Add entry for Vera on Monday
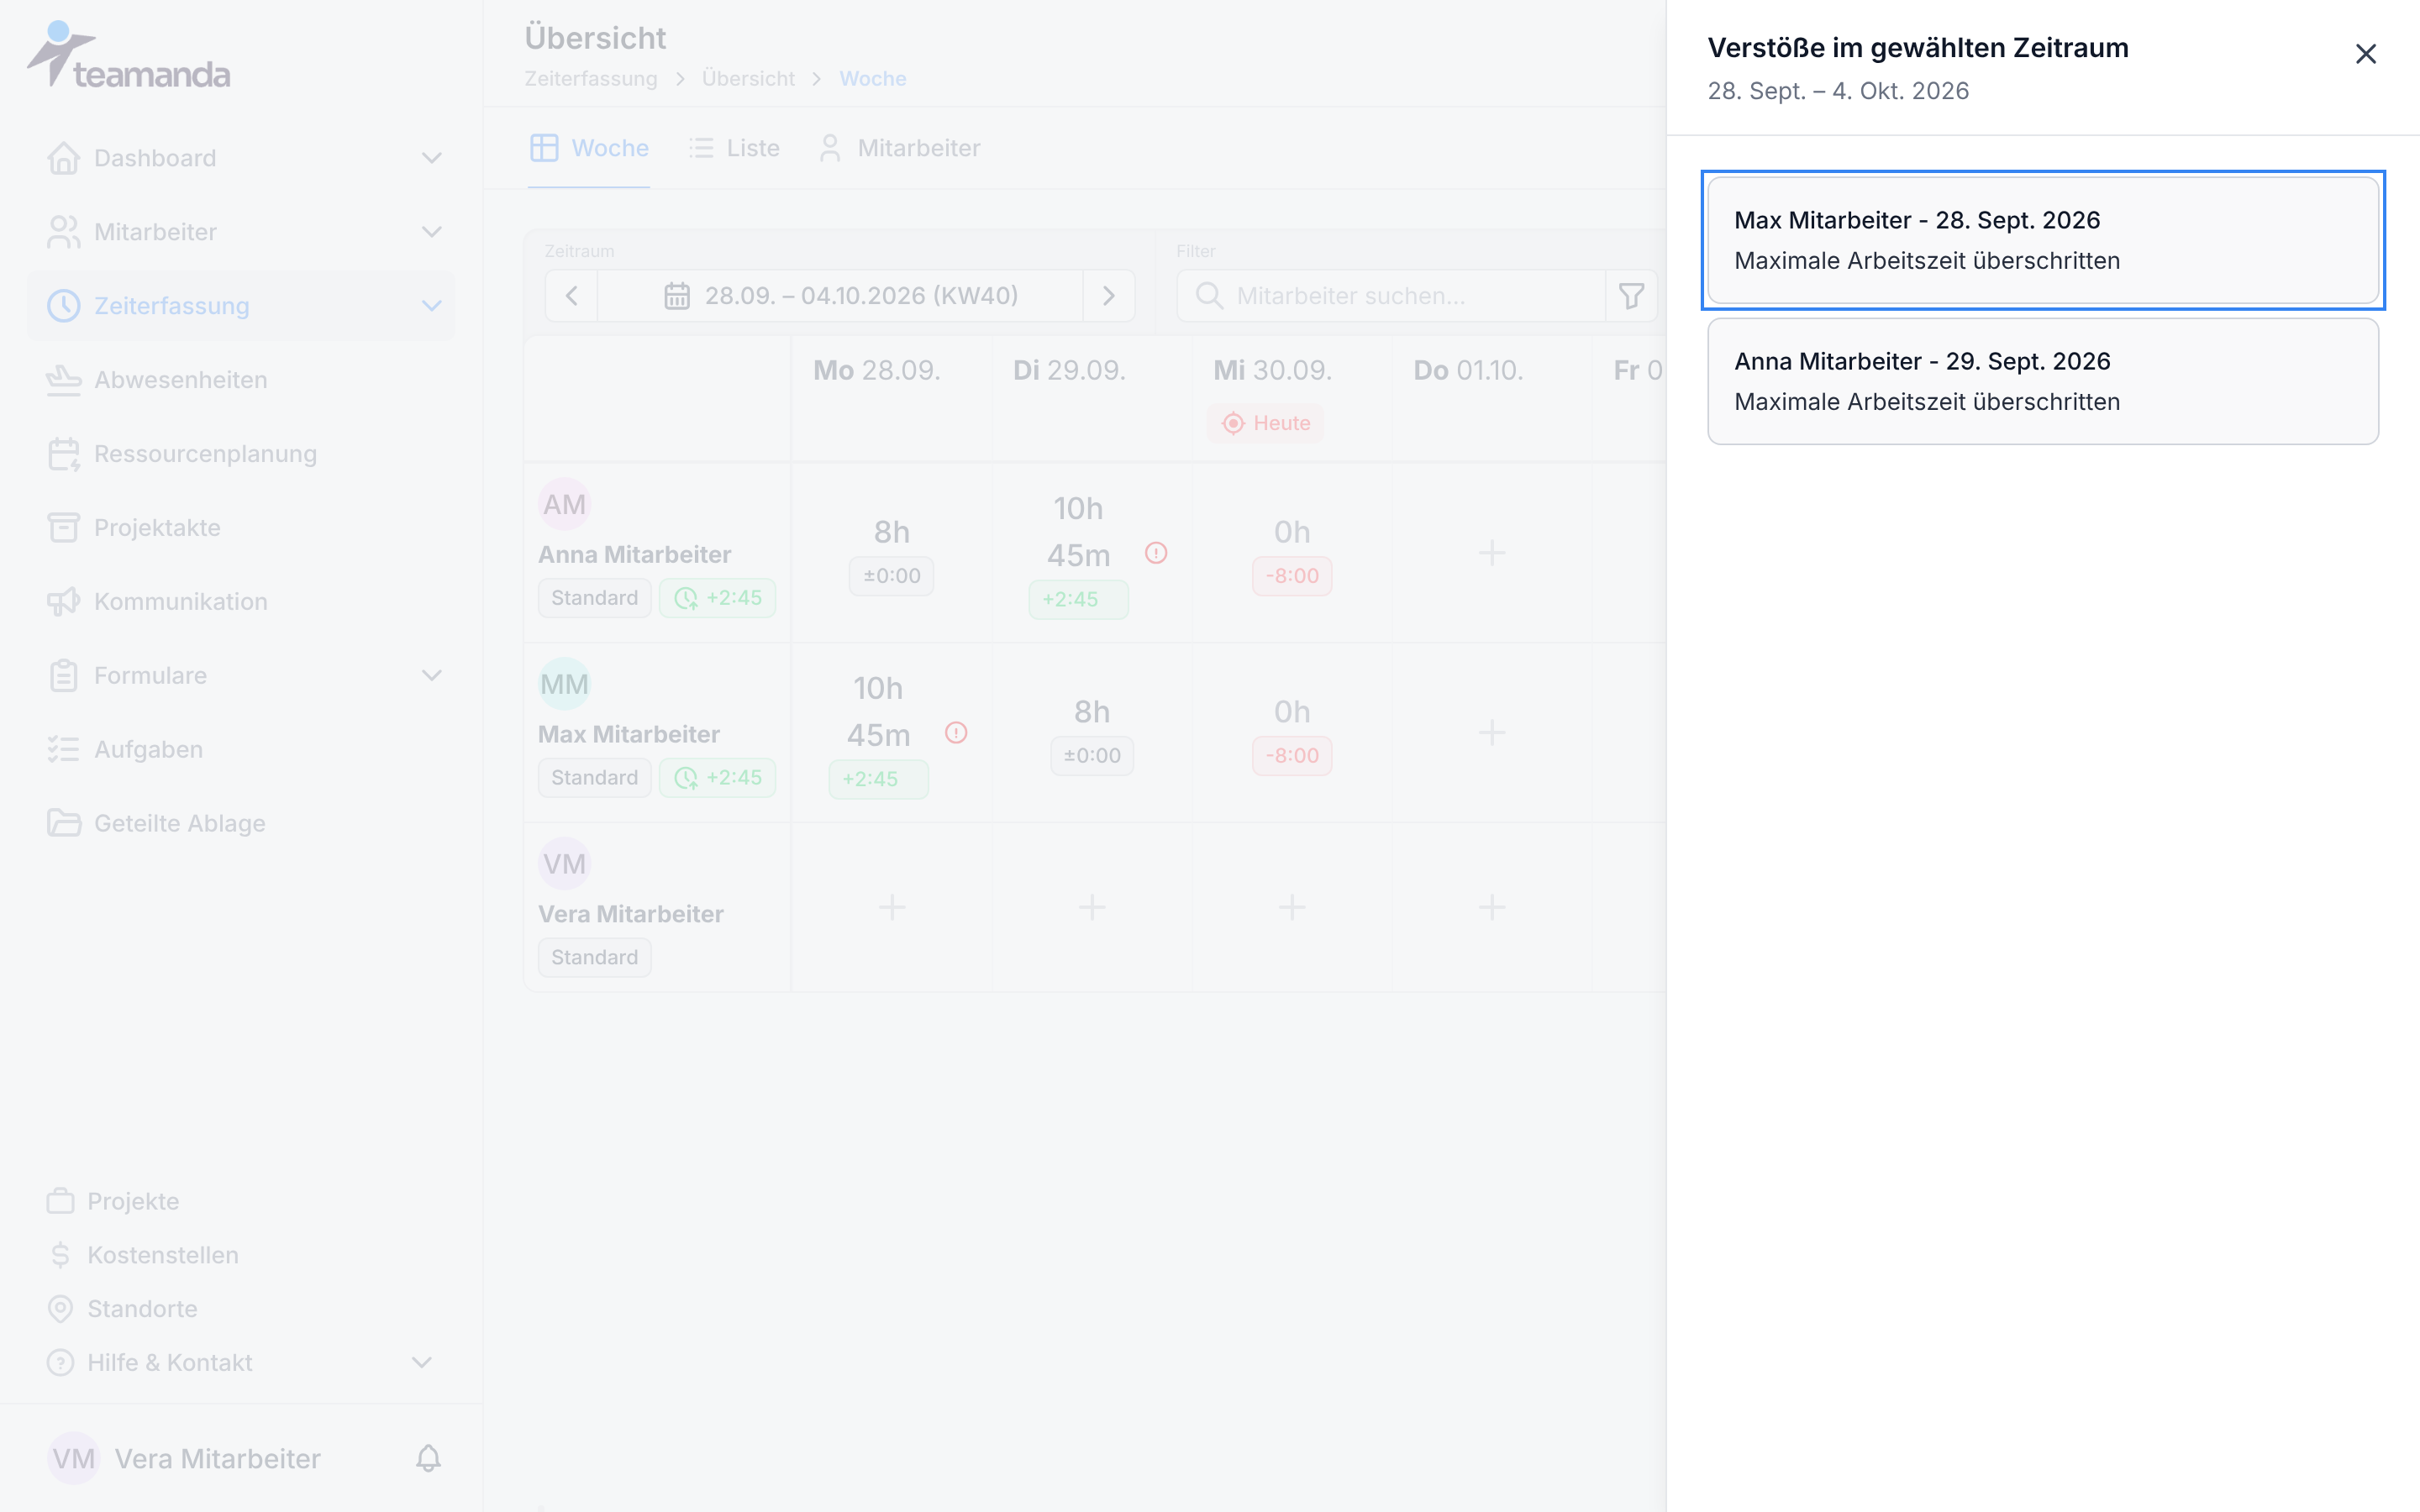2420x1512 pixels. 892,907
